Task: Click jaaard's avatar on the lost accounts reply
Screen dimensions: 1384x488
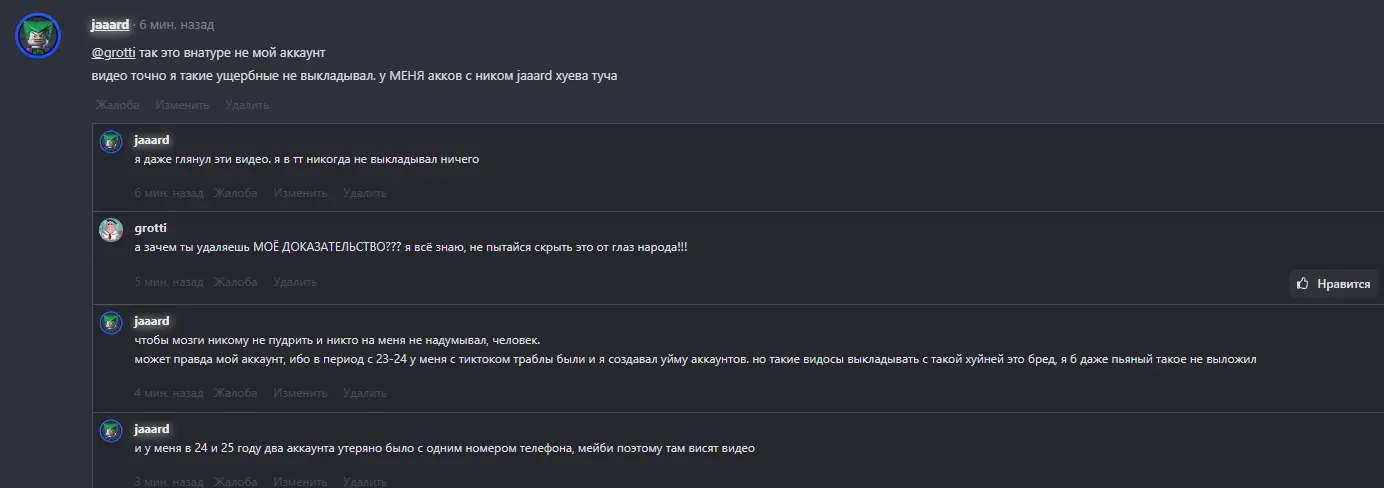Action: 111,430
